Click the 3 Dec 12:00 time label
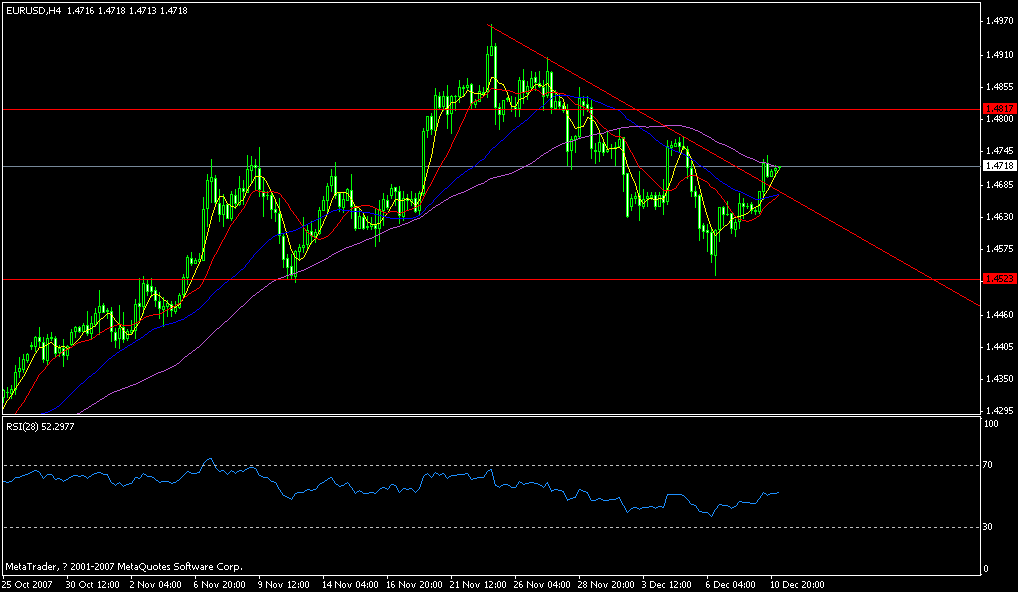Viewport: 1018px width, 592px height. [x=665, y=584]
